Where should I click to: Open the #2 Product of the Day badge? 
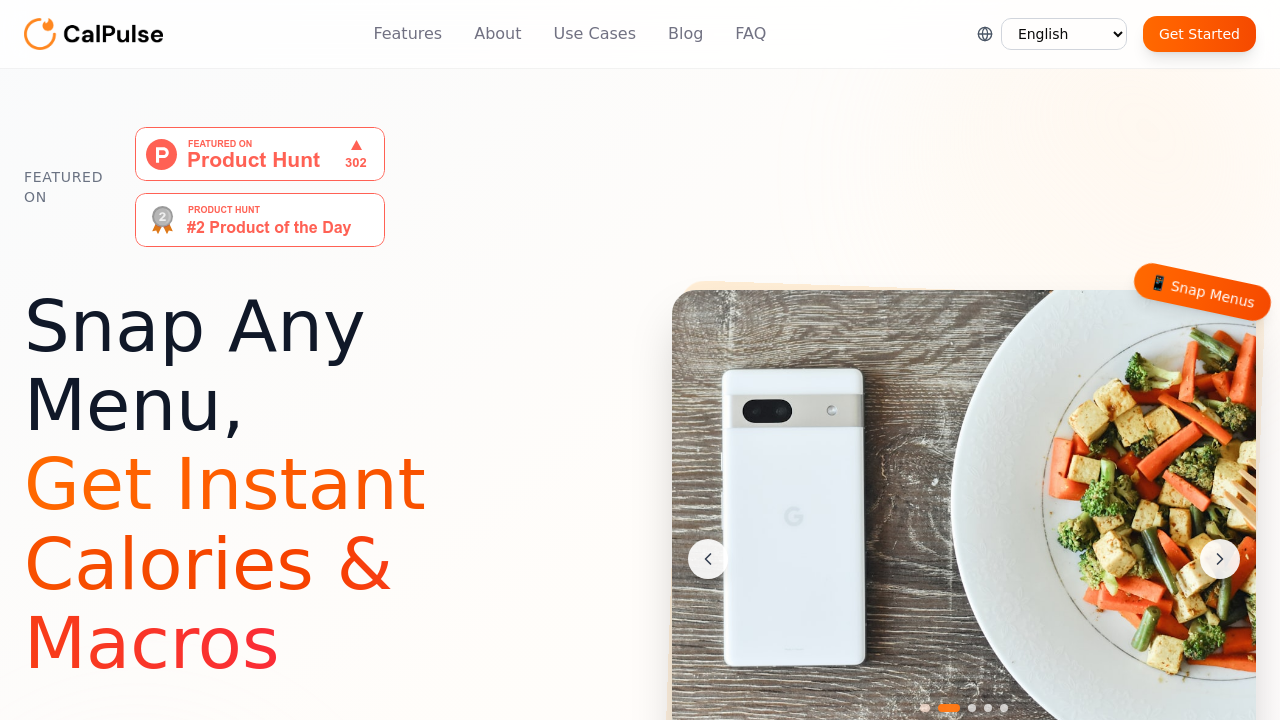[x=260, y=220]
